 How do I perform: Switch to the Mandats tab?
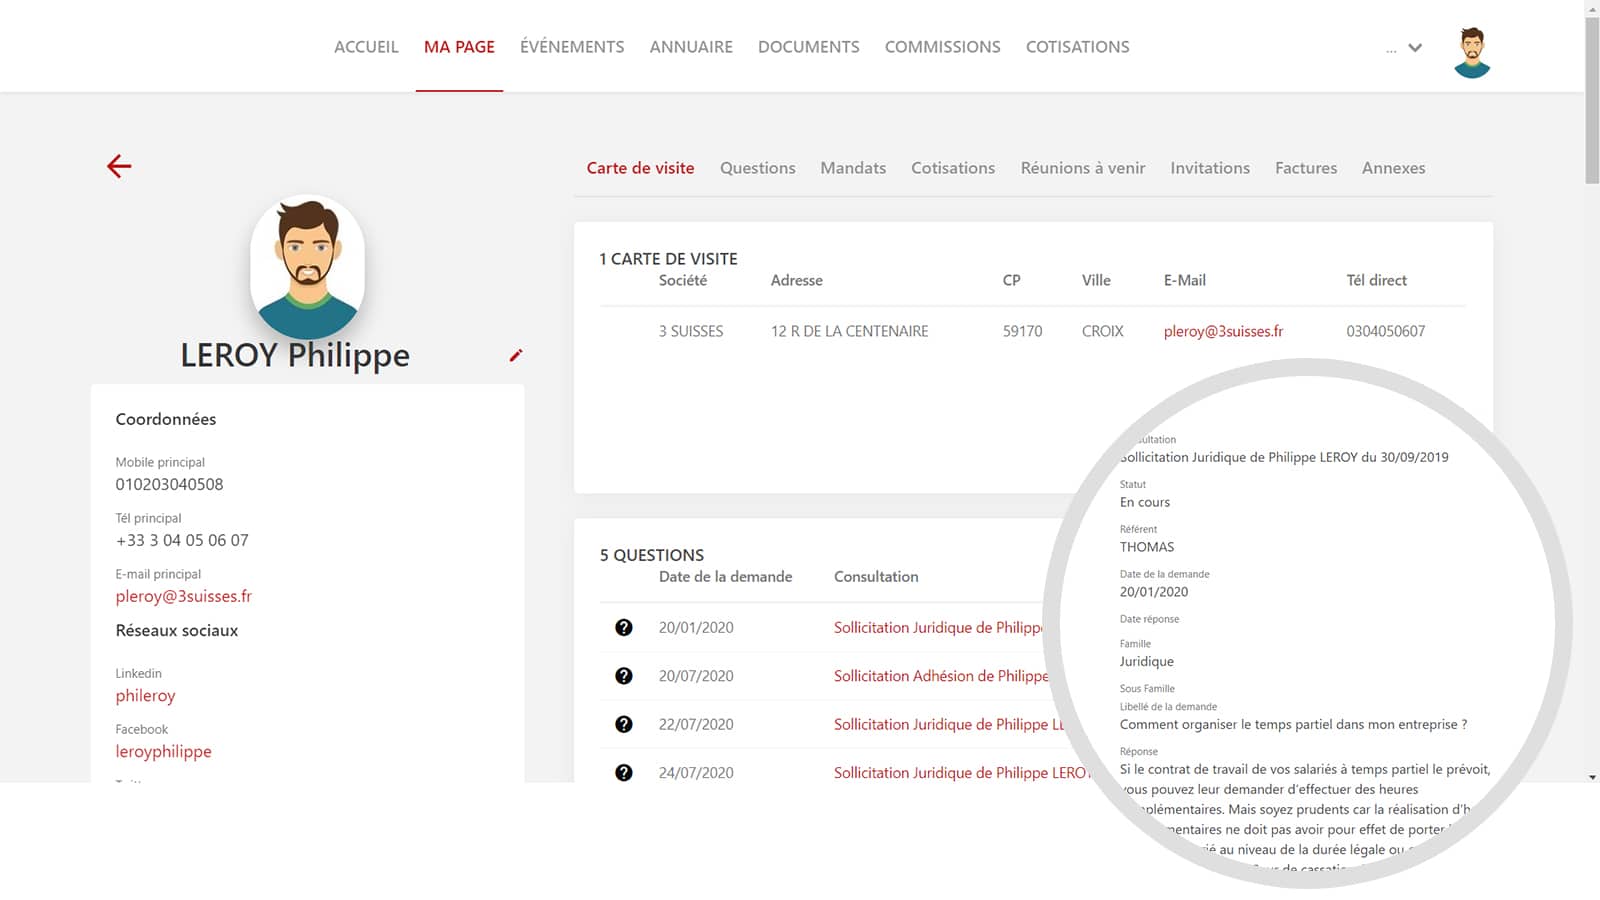coord(853,168)
